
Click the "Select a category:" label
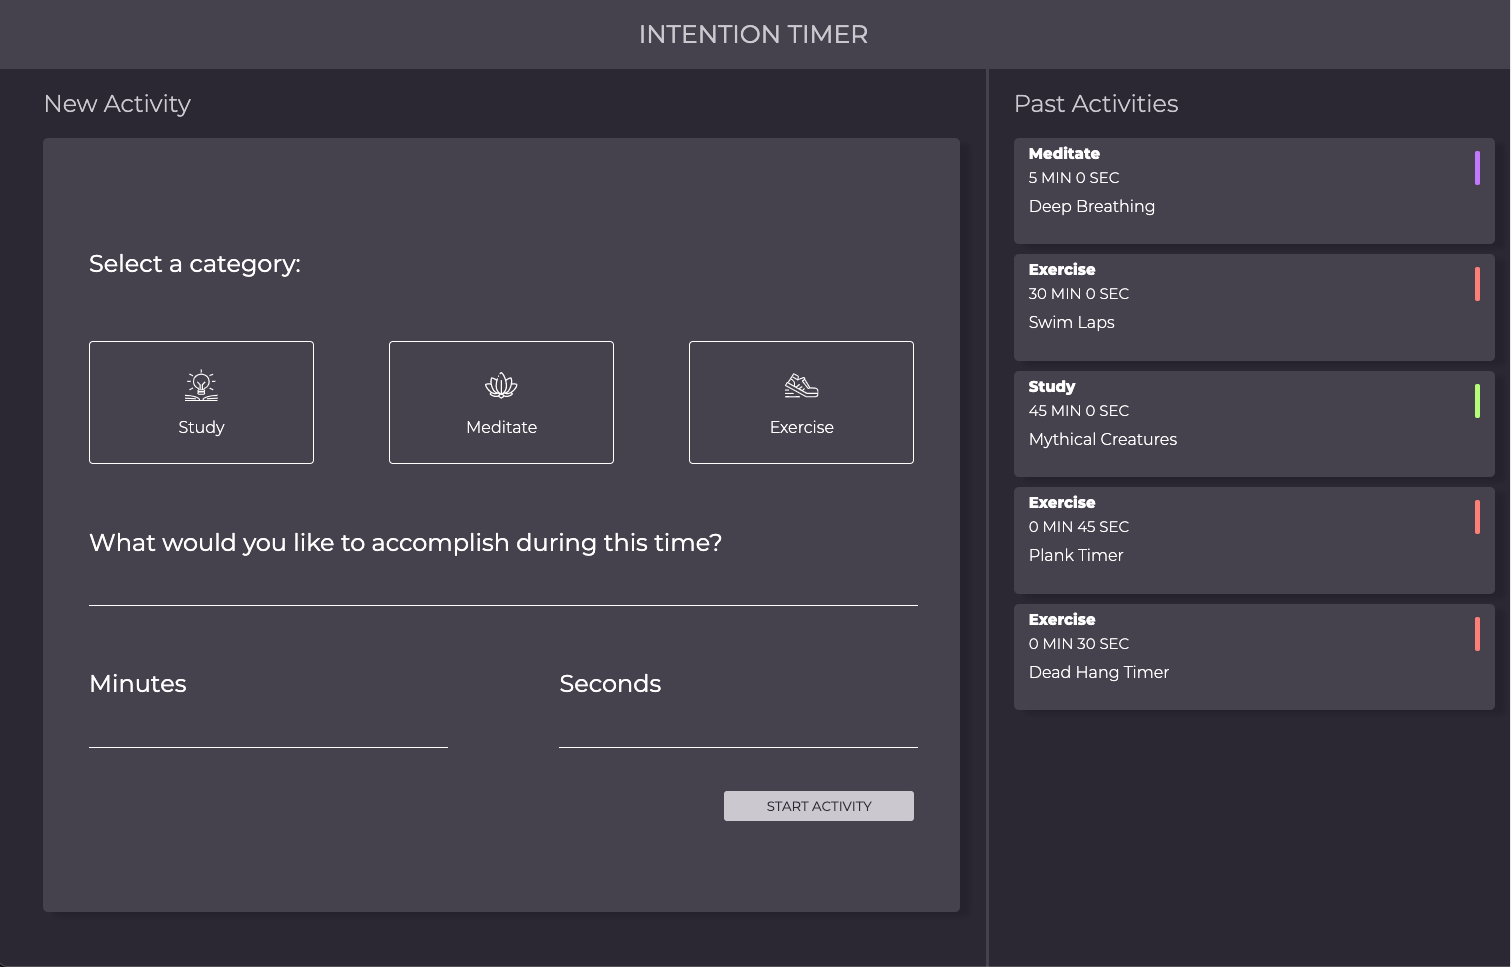tap(195, 264)
